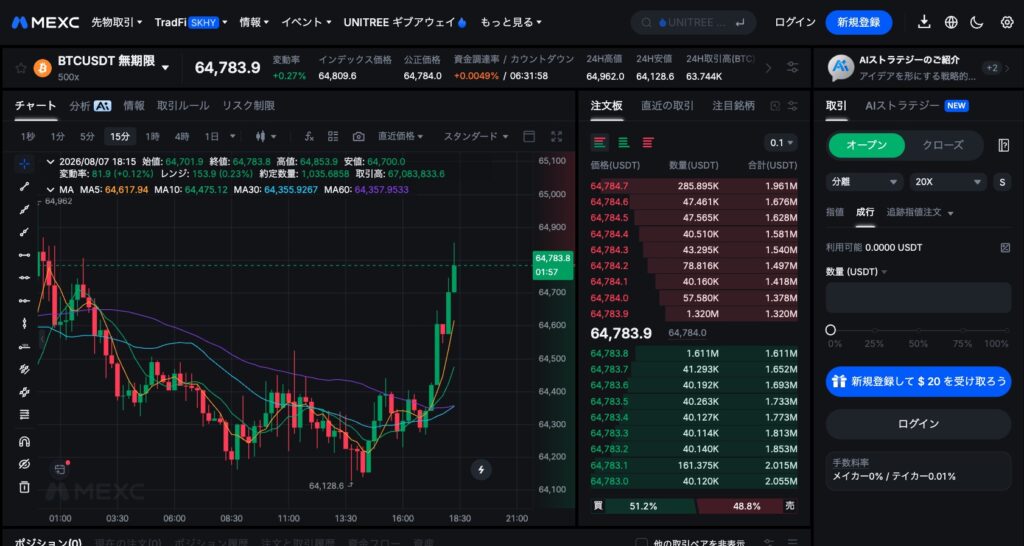Switch to AIストラテジー tab
Screen dimensions: 1024x546
click(x=916, y=106)
